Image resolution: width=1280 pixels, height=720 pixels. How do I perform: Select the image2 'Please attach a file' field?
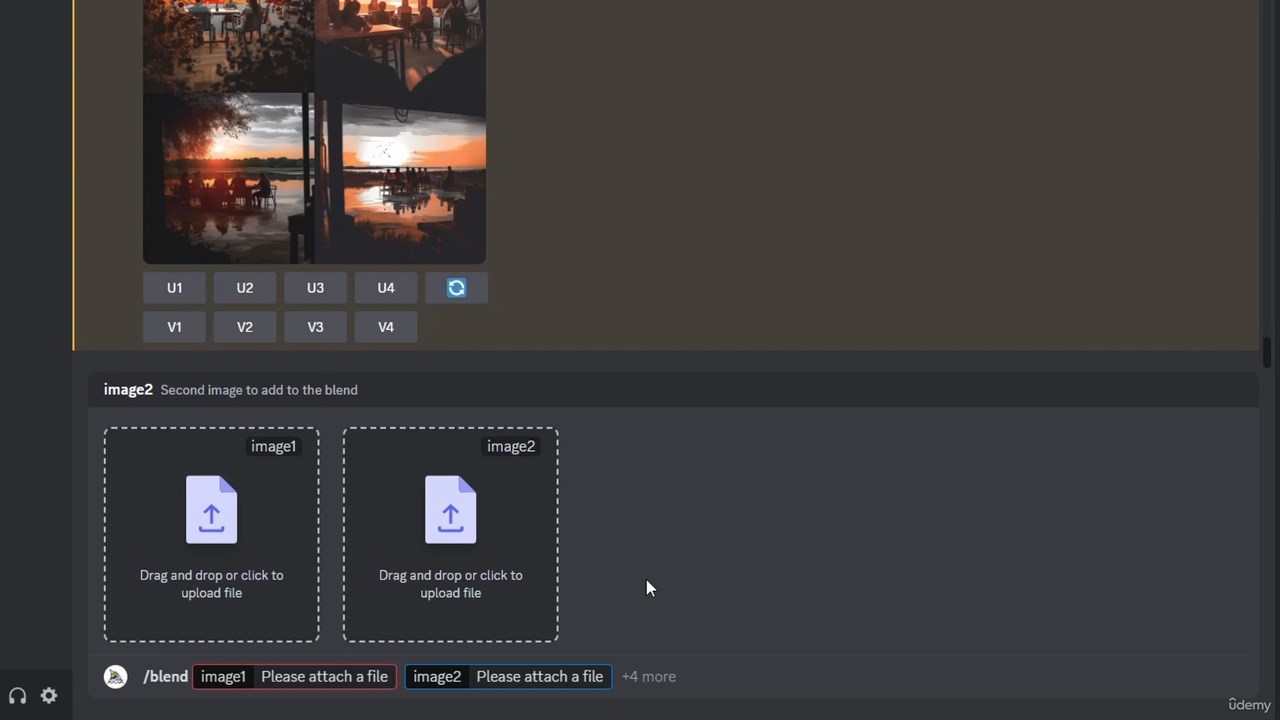click(508, 677)
